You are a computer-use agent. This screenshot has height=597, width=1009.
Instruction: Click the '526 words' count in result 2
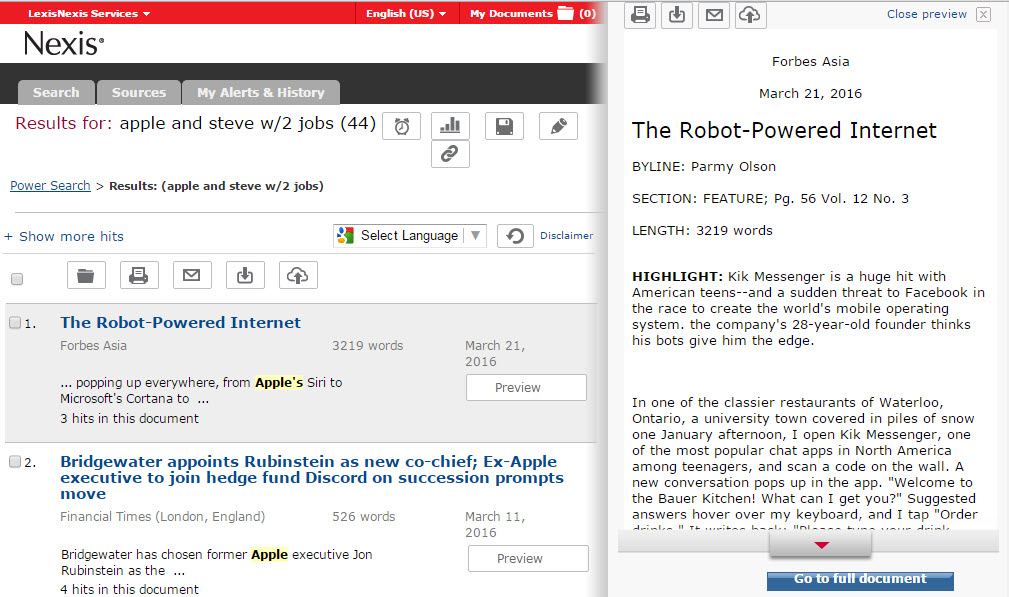coord(364,517)
